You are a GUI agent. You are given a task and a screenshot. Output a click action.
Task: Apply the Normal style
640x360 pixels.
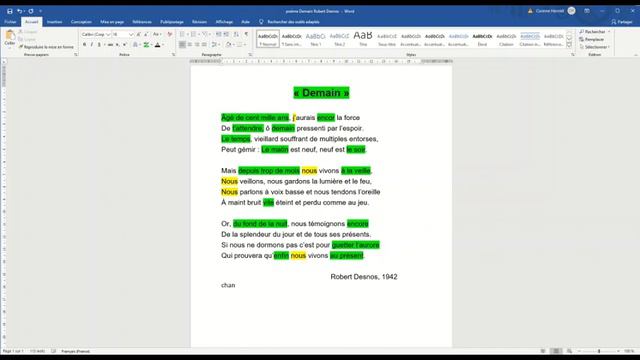click(268, 39)
